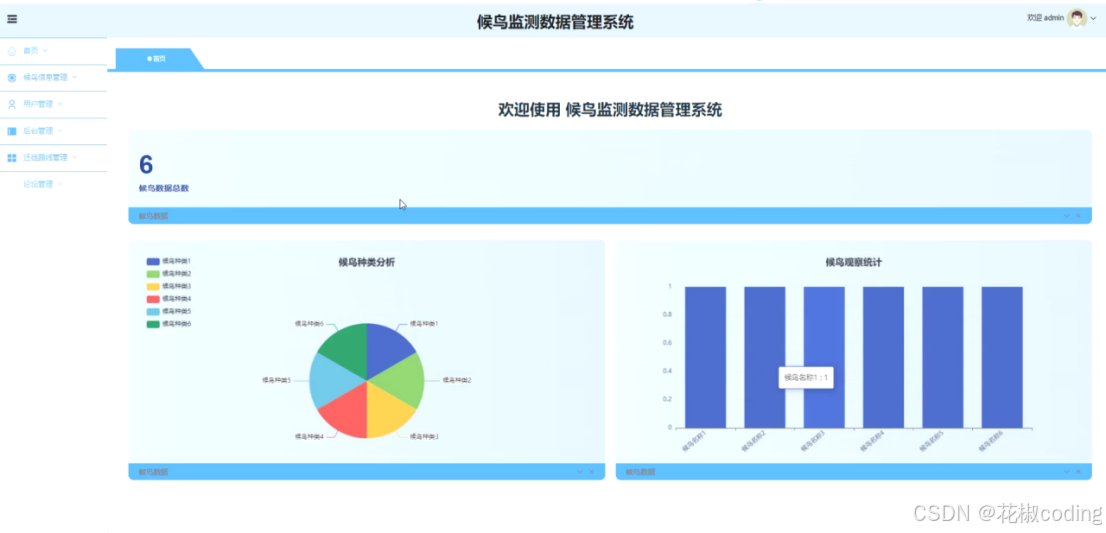Click the 候鸟数据总数 label

(164, 188)
